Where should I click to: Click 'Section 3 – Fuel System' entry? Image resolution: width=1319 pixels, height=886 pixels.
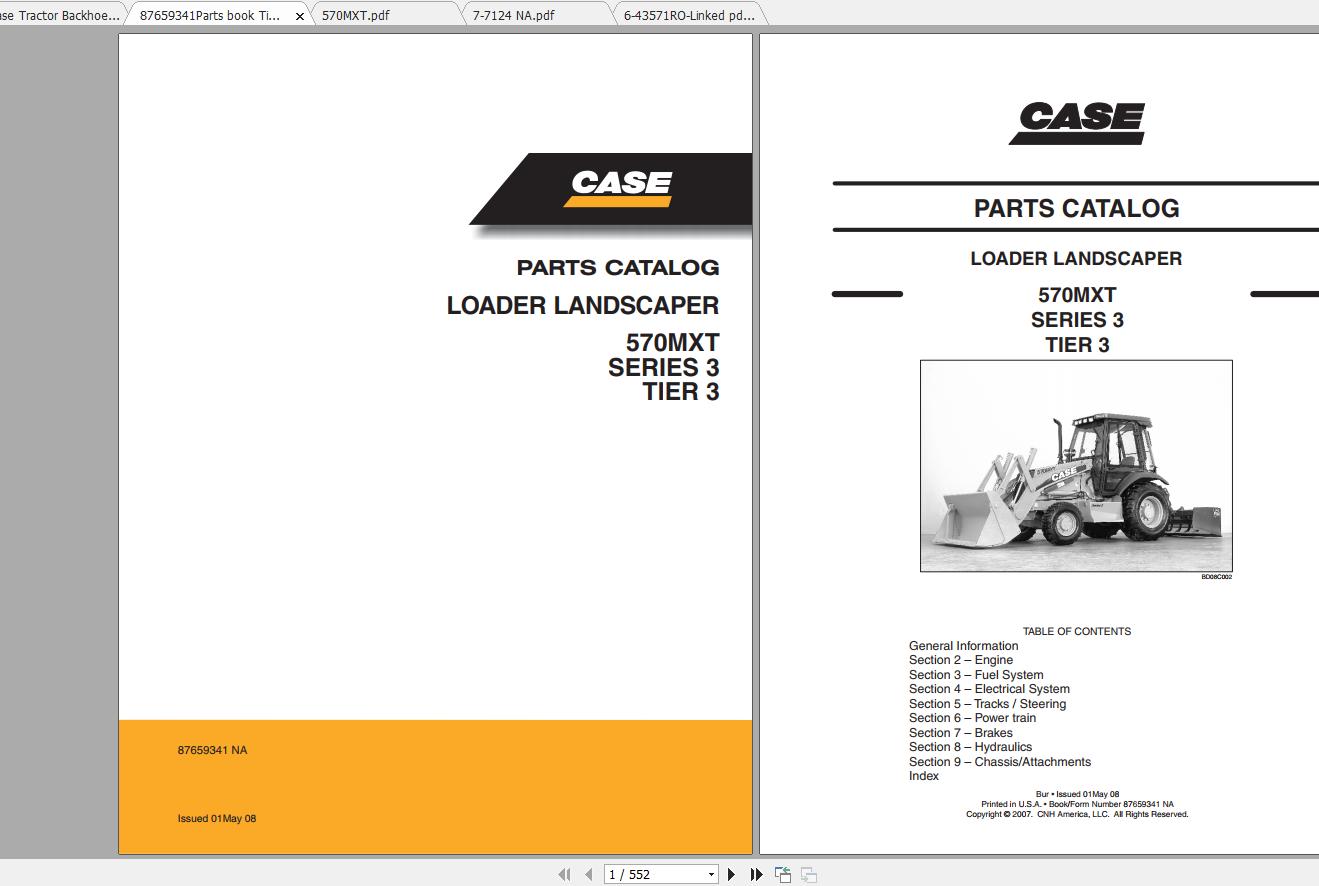coord(976,675)
